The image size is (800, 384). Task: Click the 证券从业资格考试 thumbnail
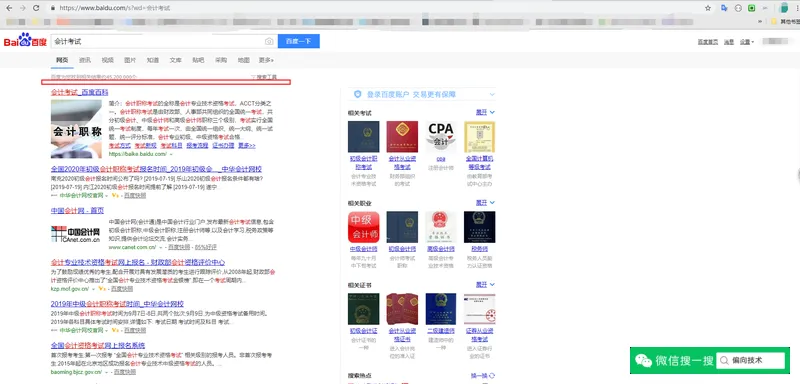(x=479, y=309)
